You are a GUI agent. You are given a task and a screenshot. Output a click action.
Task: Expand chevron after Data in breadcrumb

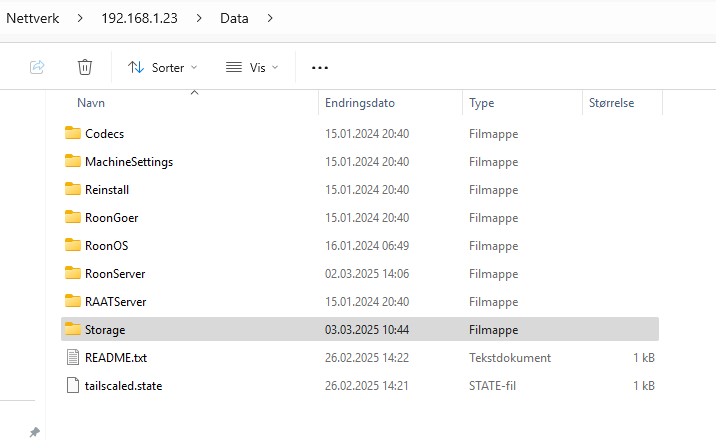tap(270, 18)
